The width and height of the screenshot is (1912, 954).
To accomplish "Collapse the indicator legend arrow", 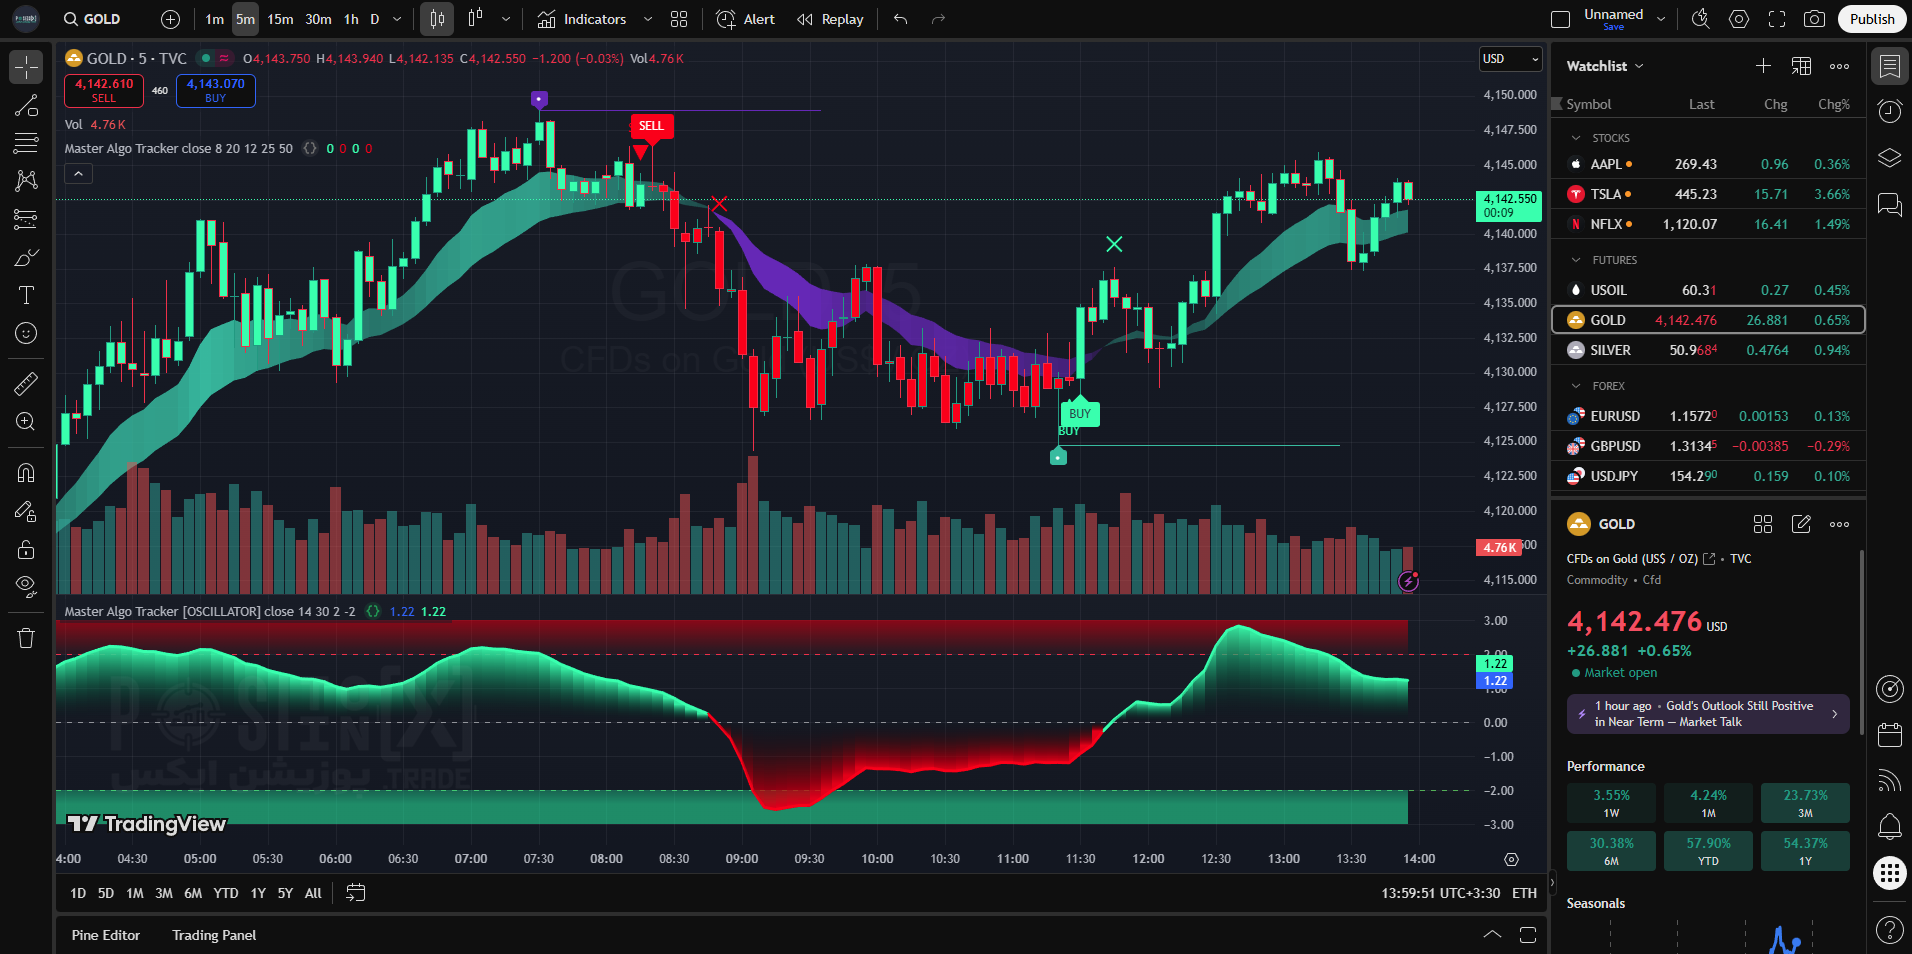I will tap(78, 174).
